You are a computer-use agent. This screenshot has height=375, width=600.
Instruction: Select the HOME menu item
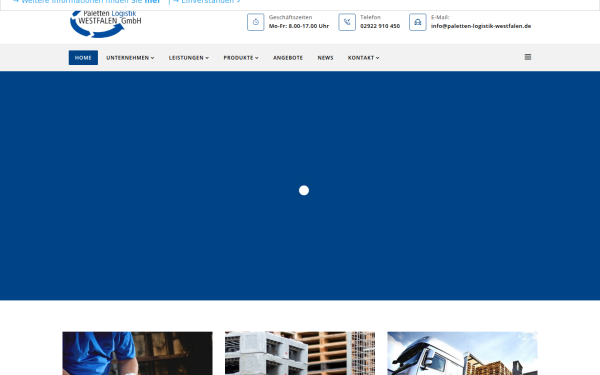[x=83, y=58]
